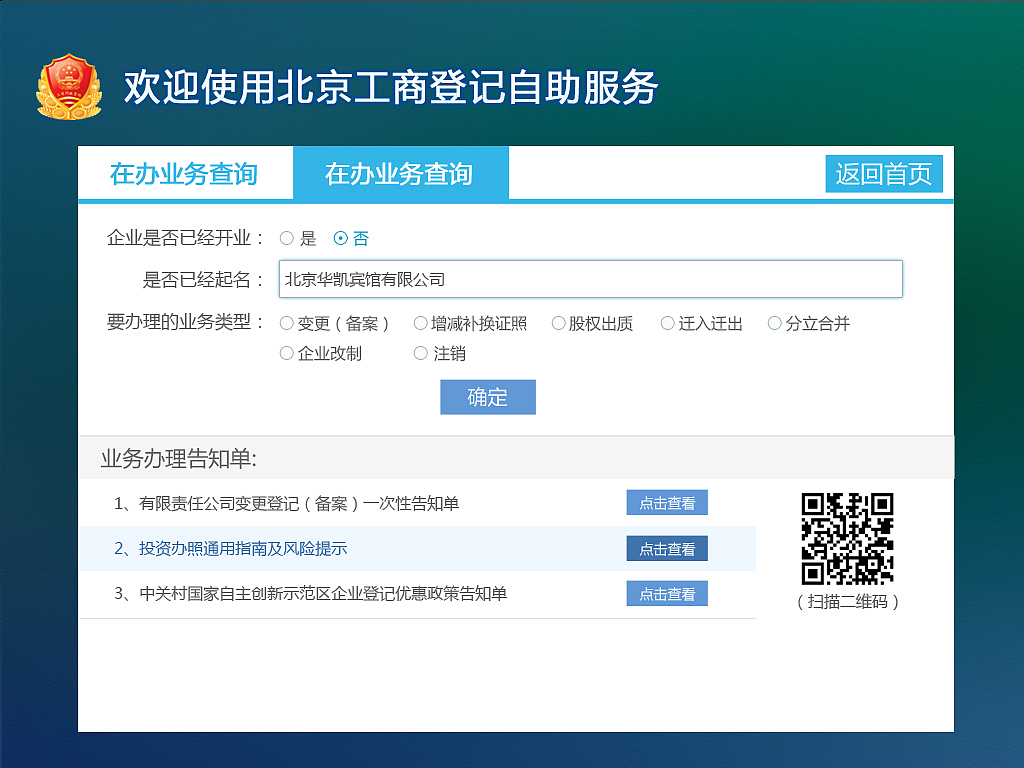
Task: Click 返回首页 to return home
Action: click(x=884, y=172)
